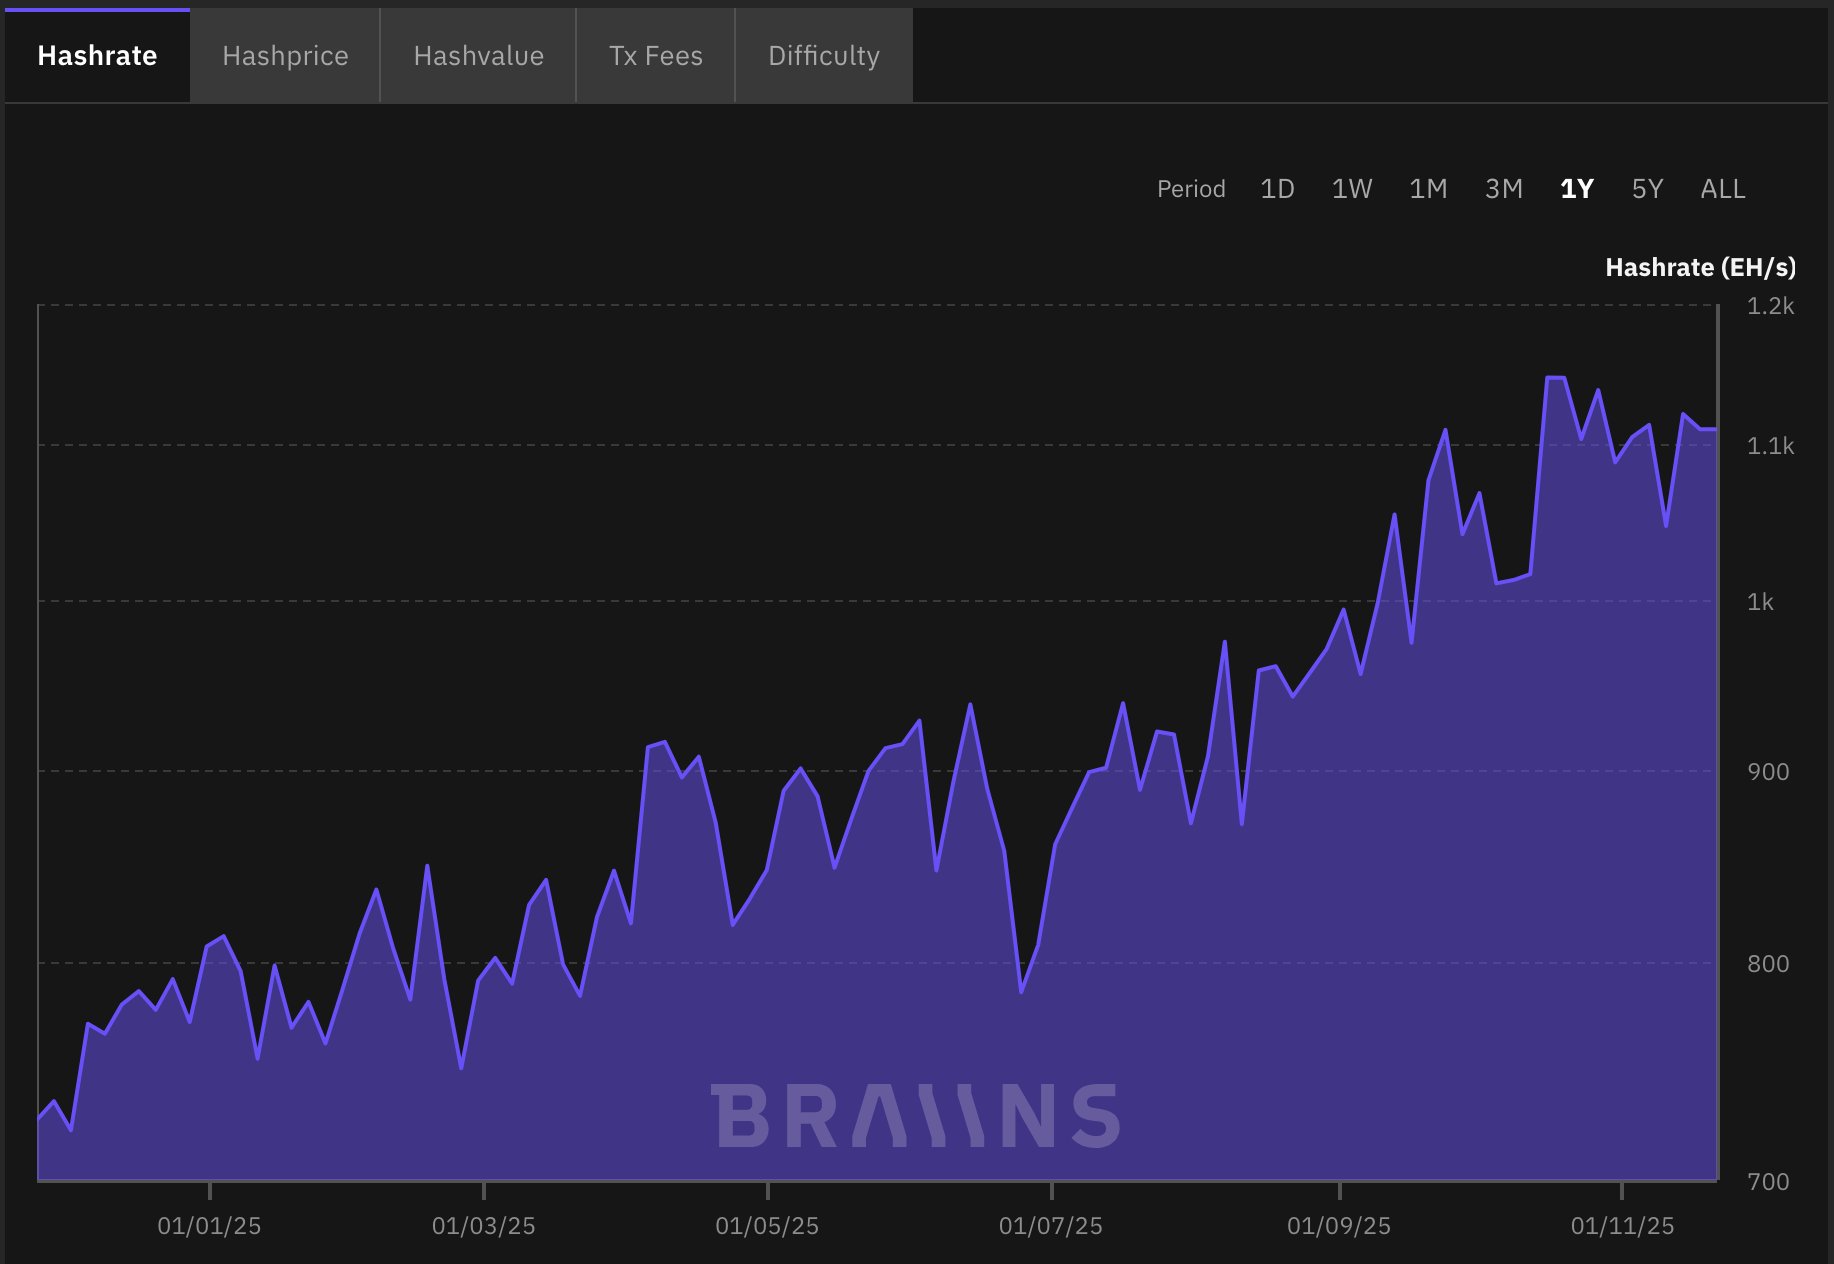Viewport: 1834px width, 1264px height.
Task: Click the 1.1k y-axis label
Action: pos(1770,446)
